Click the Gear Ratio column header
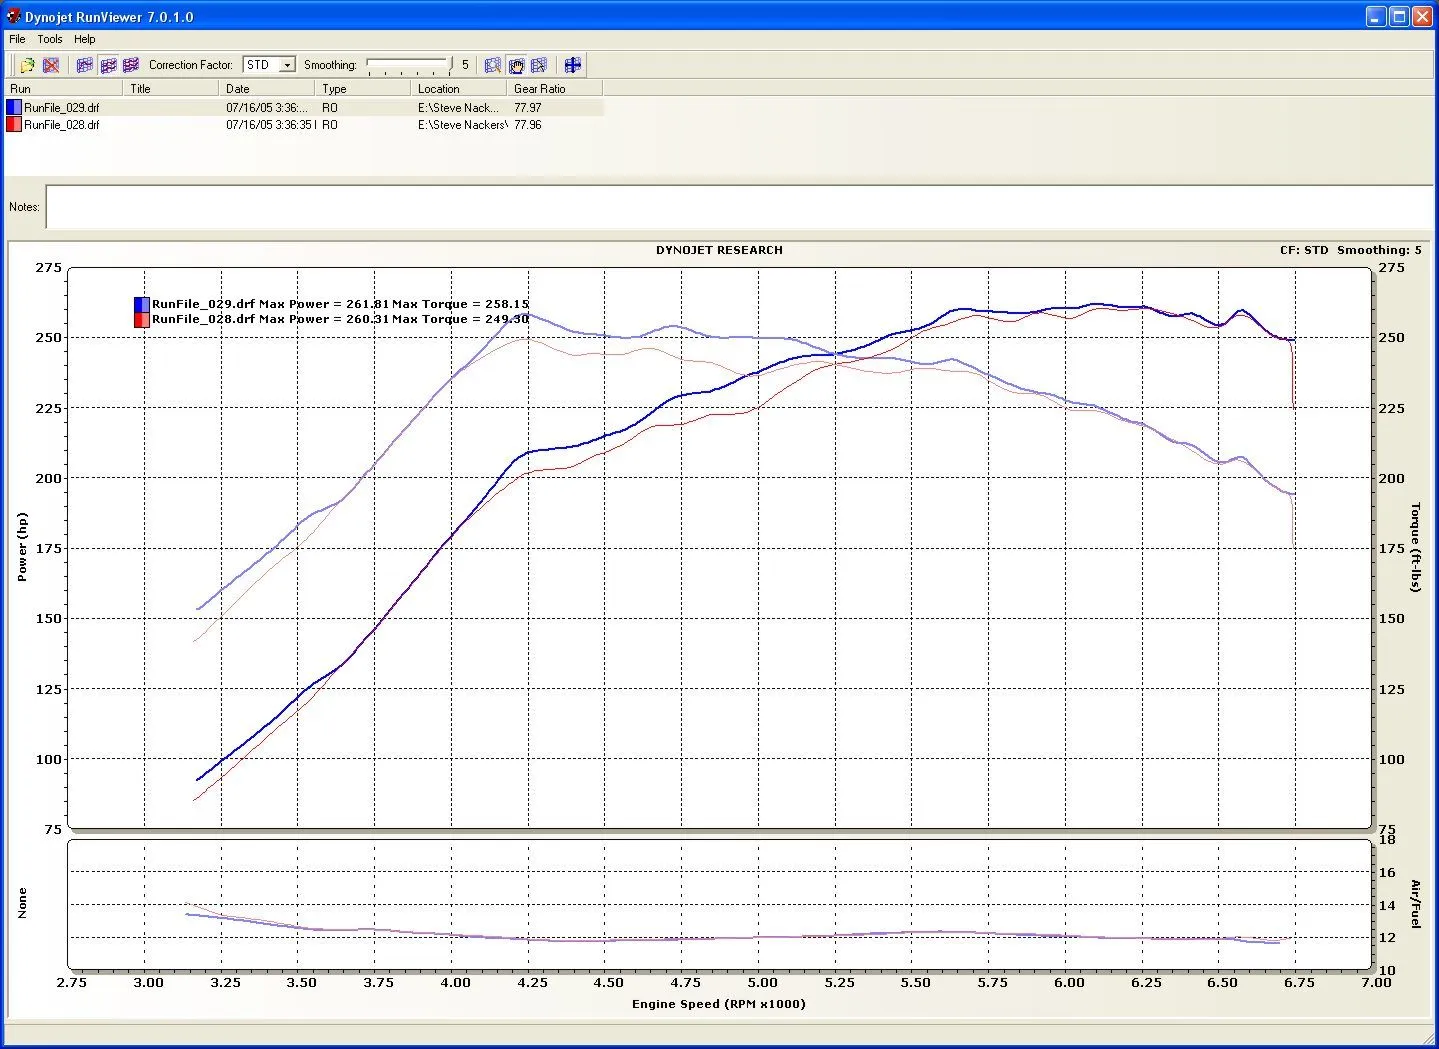1439x1049 pixels. pos(554,89)
